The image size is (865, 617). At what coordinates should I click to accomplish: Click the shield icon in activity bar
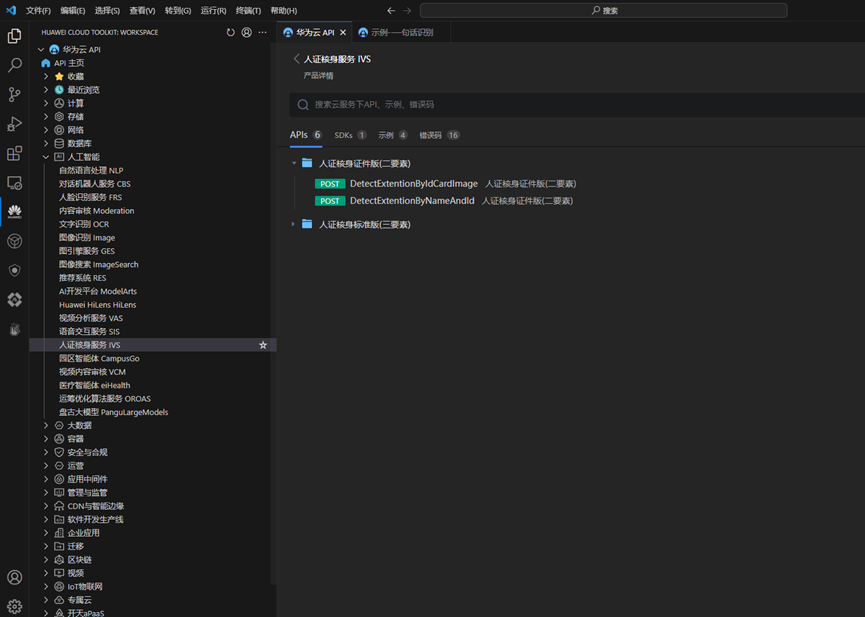pyautogui.click(x=14, y=270)
